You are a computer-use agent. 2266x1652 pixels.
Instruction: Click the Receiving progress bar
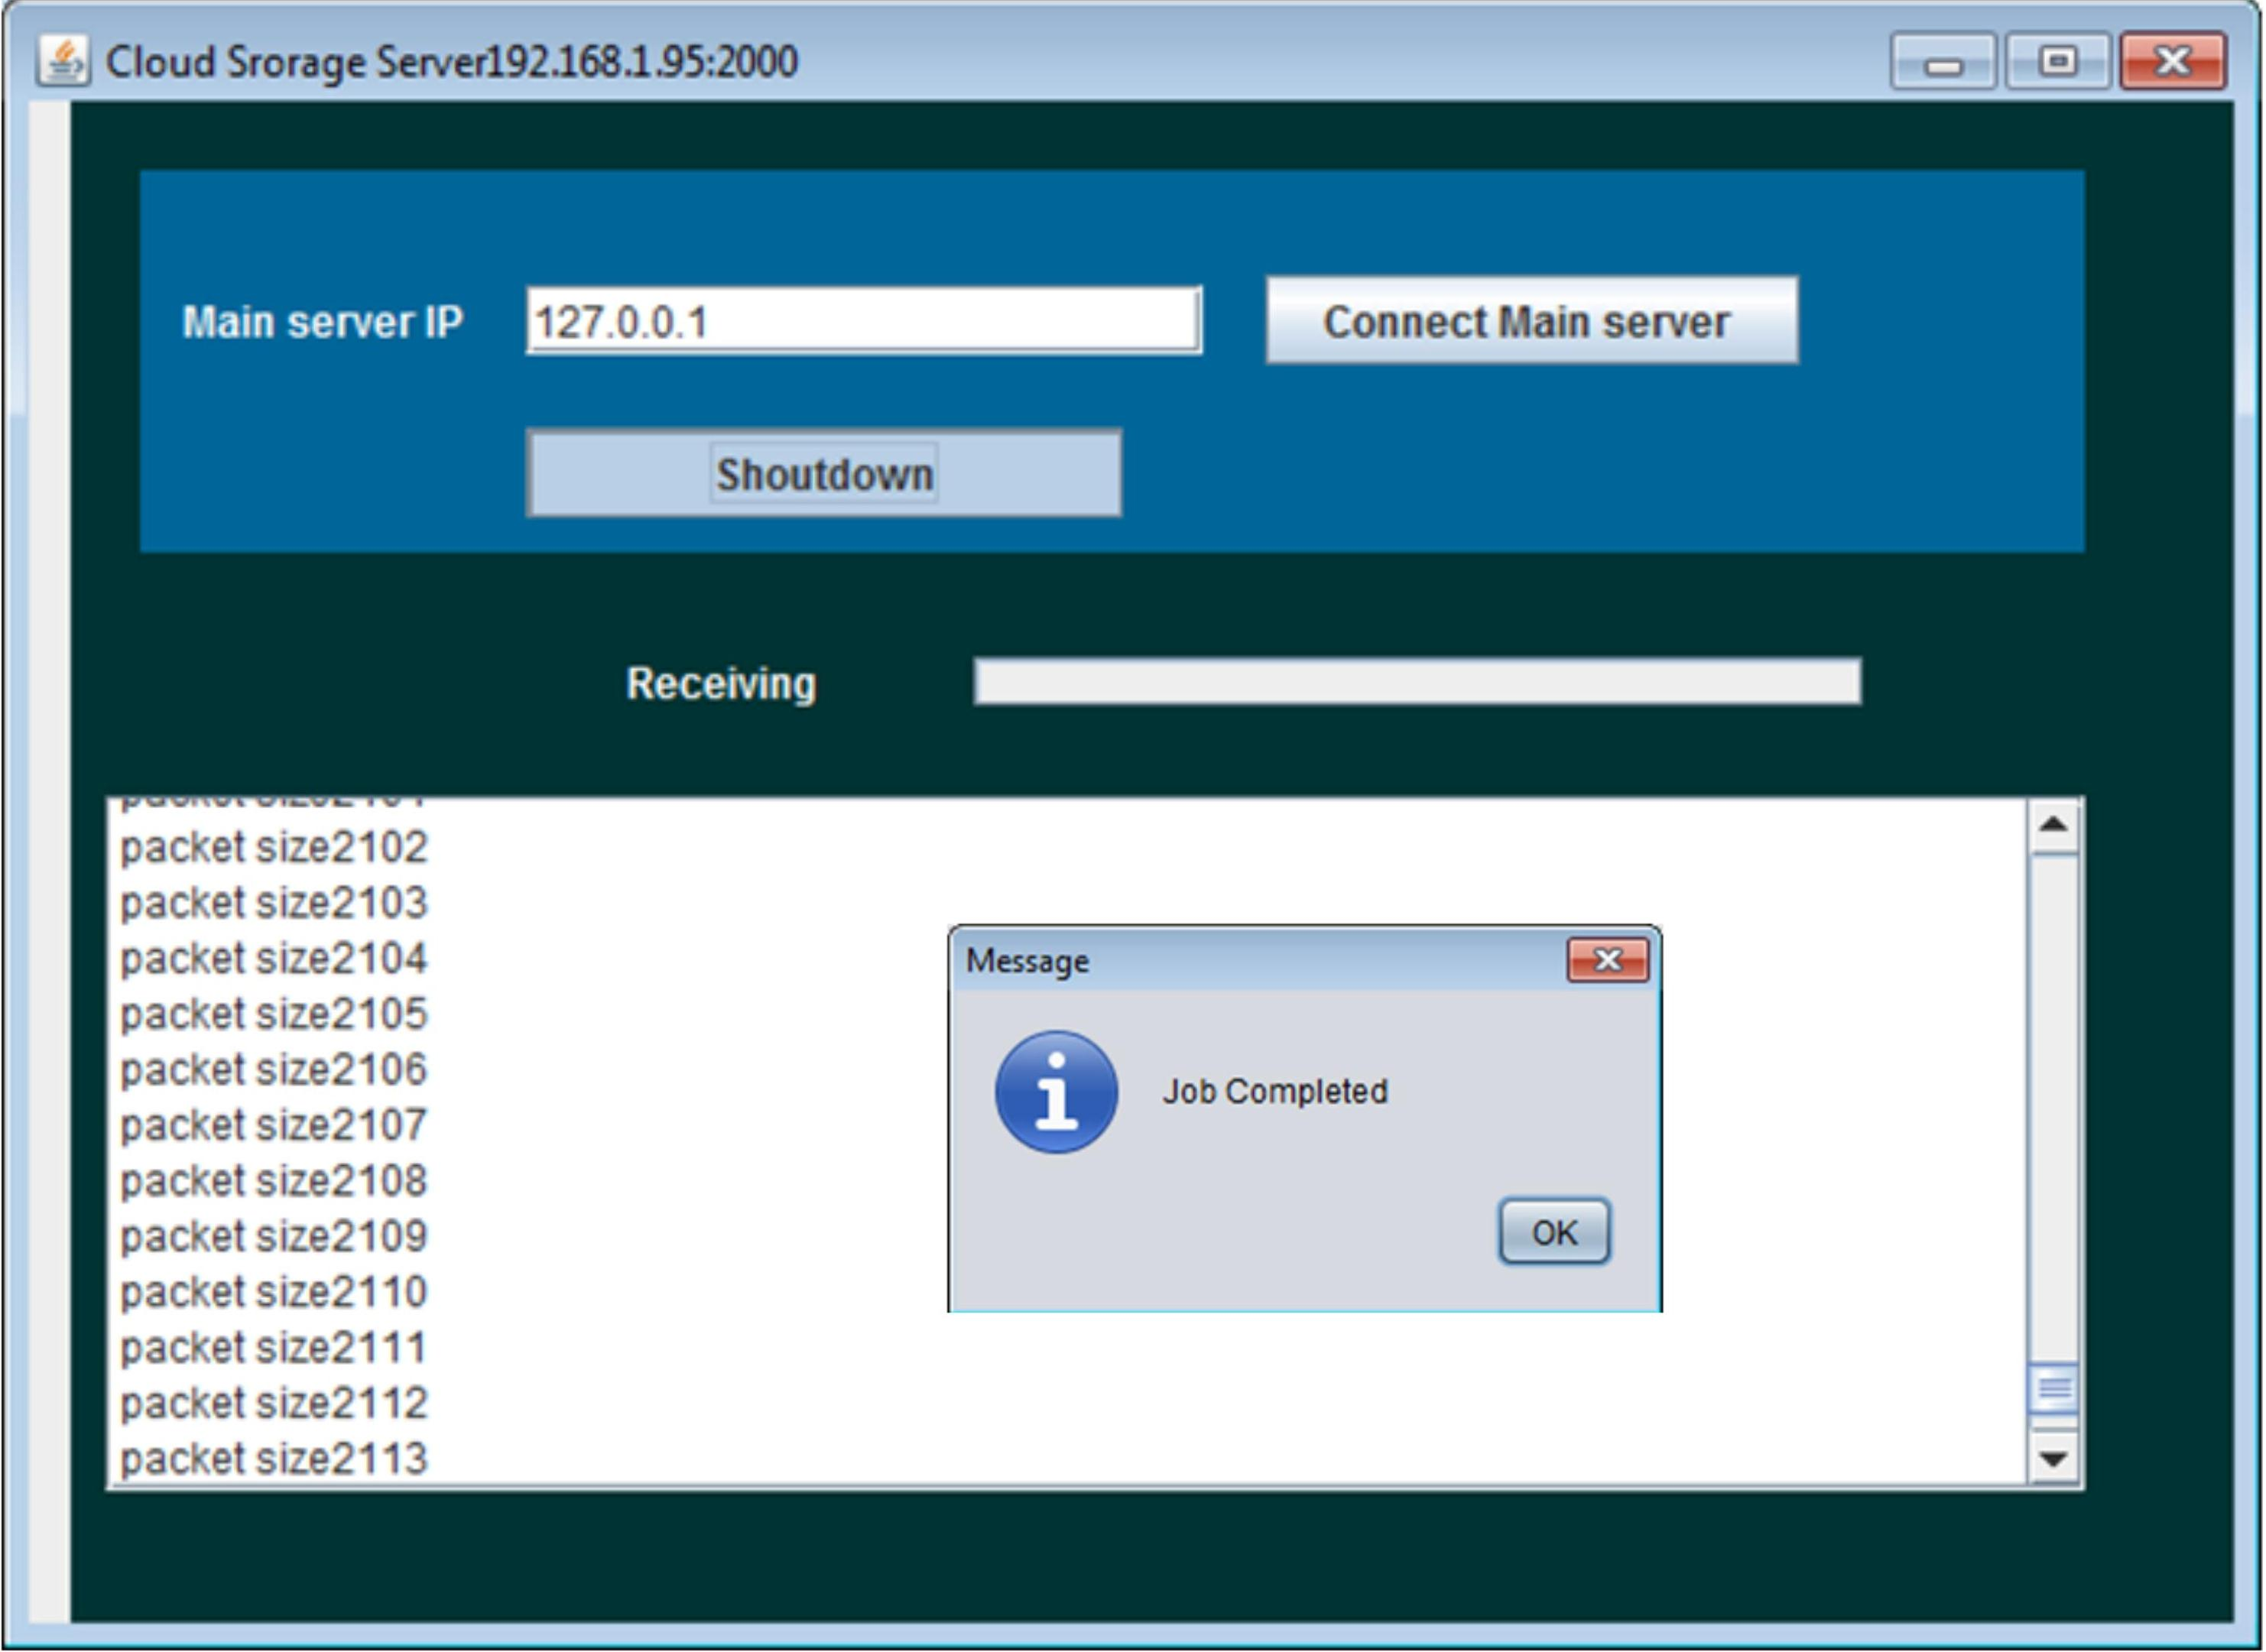click(1416, 682)
